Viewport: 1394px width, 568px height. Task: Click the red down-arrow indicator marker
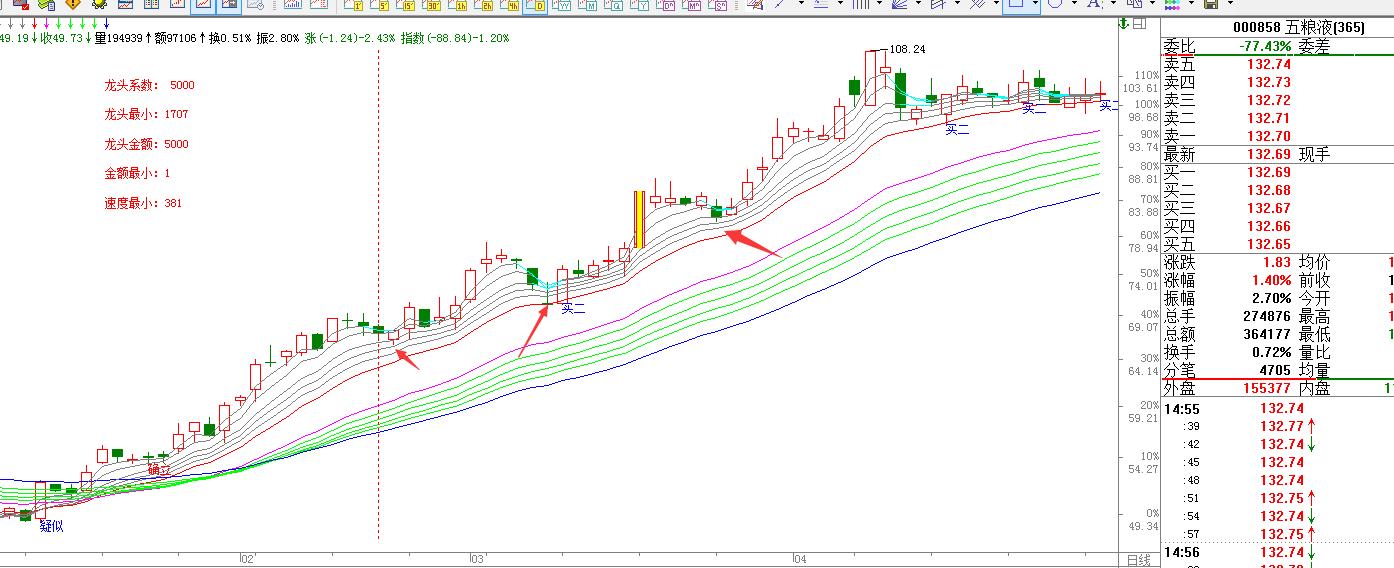coord(34,23)
